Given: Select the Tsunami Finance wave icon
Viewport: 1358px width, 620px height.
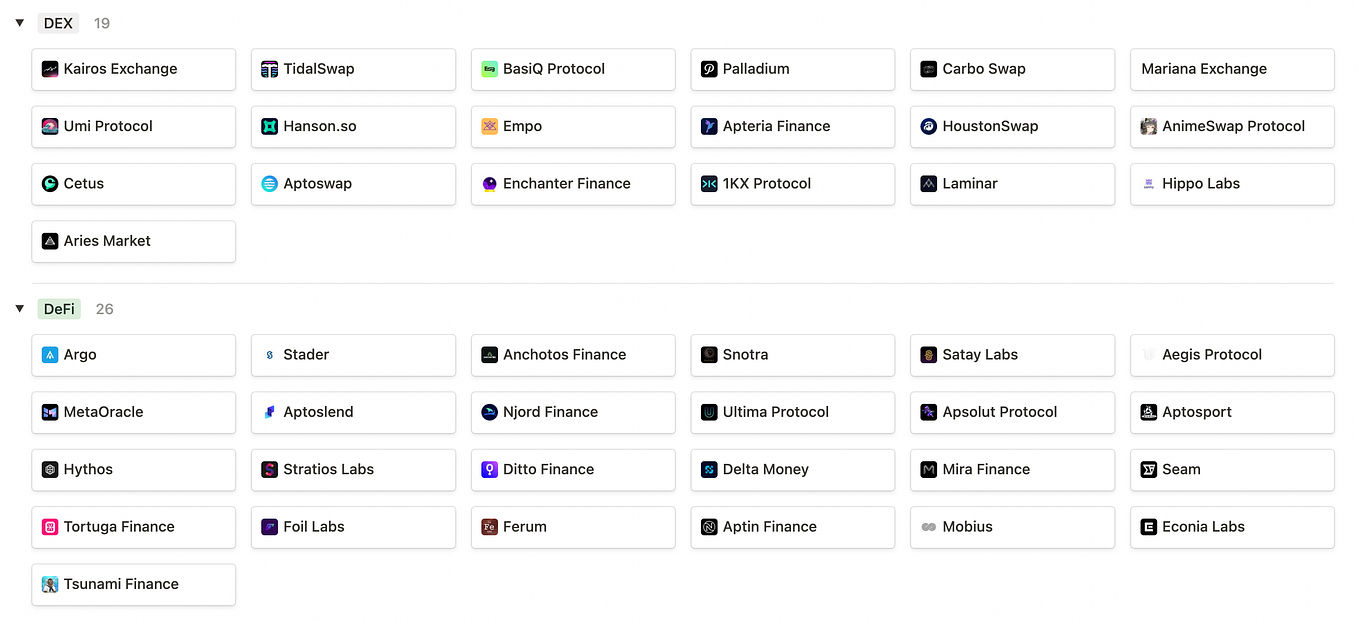Looking at the screenshot, I should pos(51,584).
